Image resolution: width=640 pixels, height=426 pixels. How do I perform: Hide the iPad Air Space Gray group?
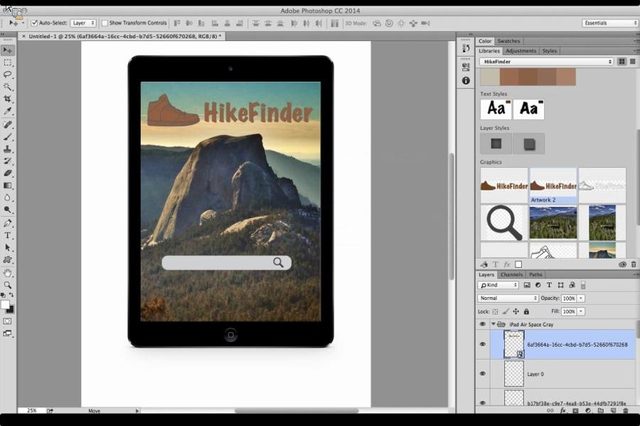(482, 324)
